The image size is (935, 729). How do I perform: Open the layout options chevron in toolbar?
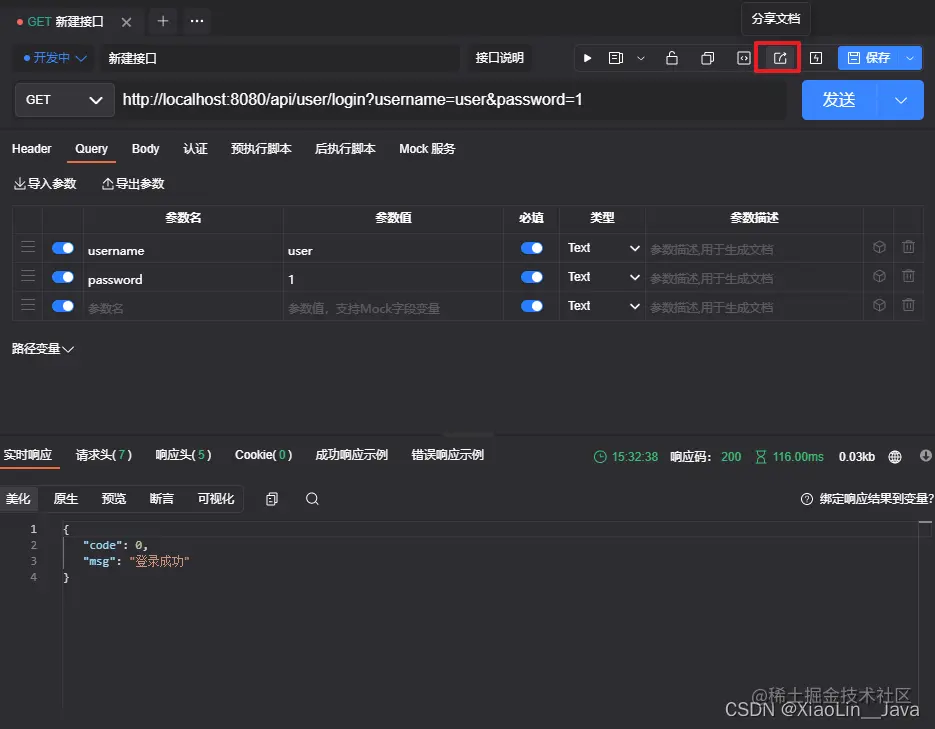[641, 58]
